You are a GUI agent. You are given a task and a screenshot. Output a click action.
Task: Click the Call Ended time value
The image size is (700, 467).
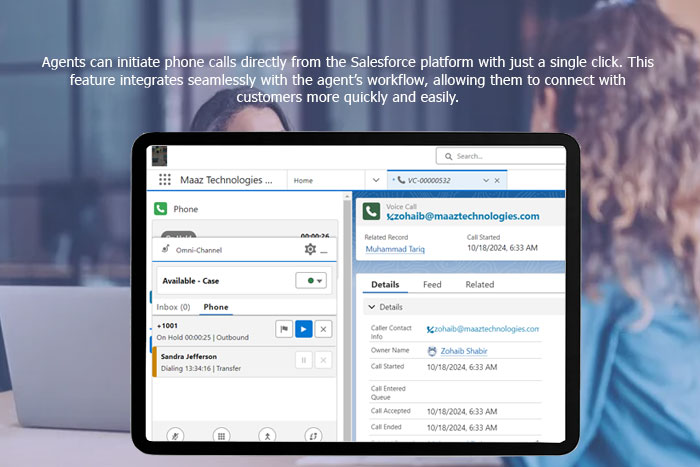pyautogui.click(x=462, y=427)
